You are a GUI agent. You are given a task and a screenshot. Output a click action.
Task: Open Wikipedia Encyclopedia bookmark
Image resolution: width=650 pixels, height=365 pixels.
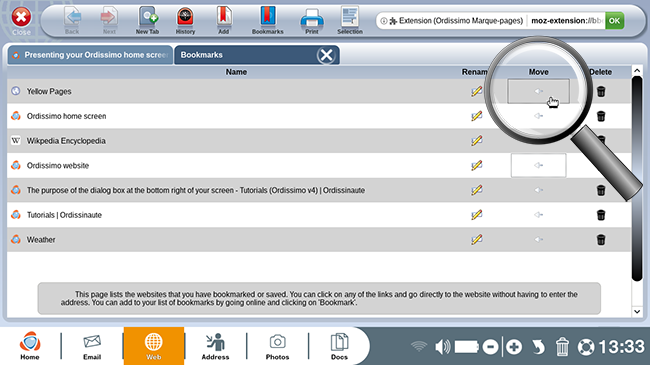[66, 141]
